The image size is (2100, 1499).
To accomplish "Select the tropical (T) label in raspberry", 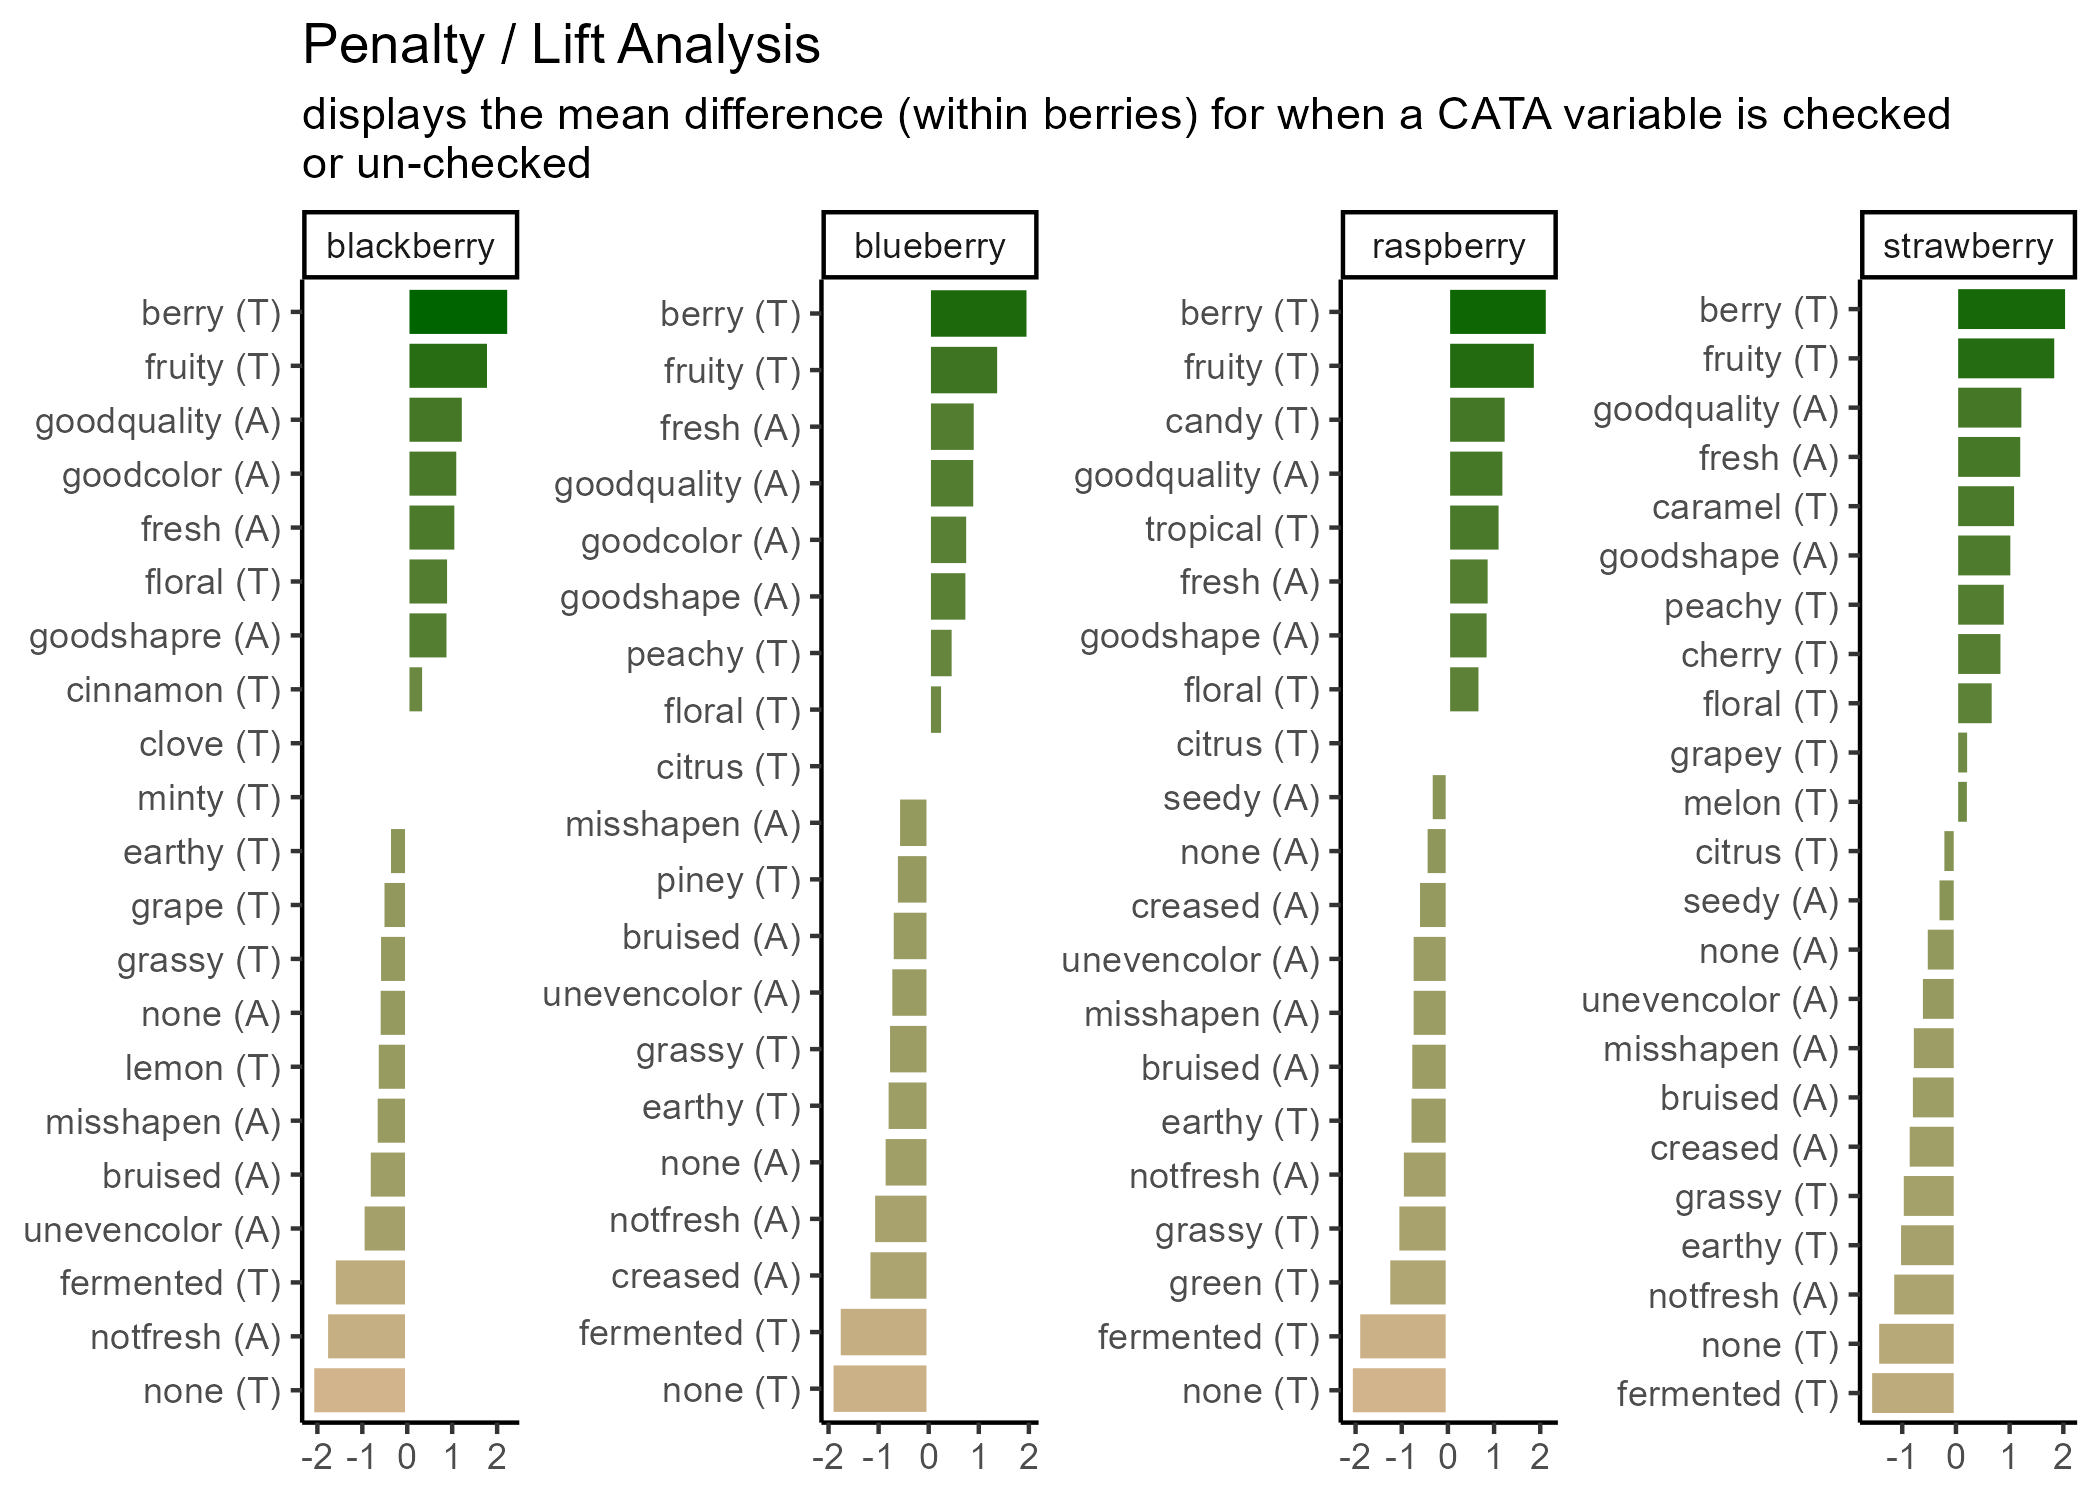I will (1232, 528).
